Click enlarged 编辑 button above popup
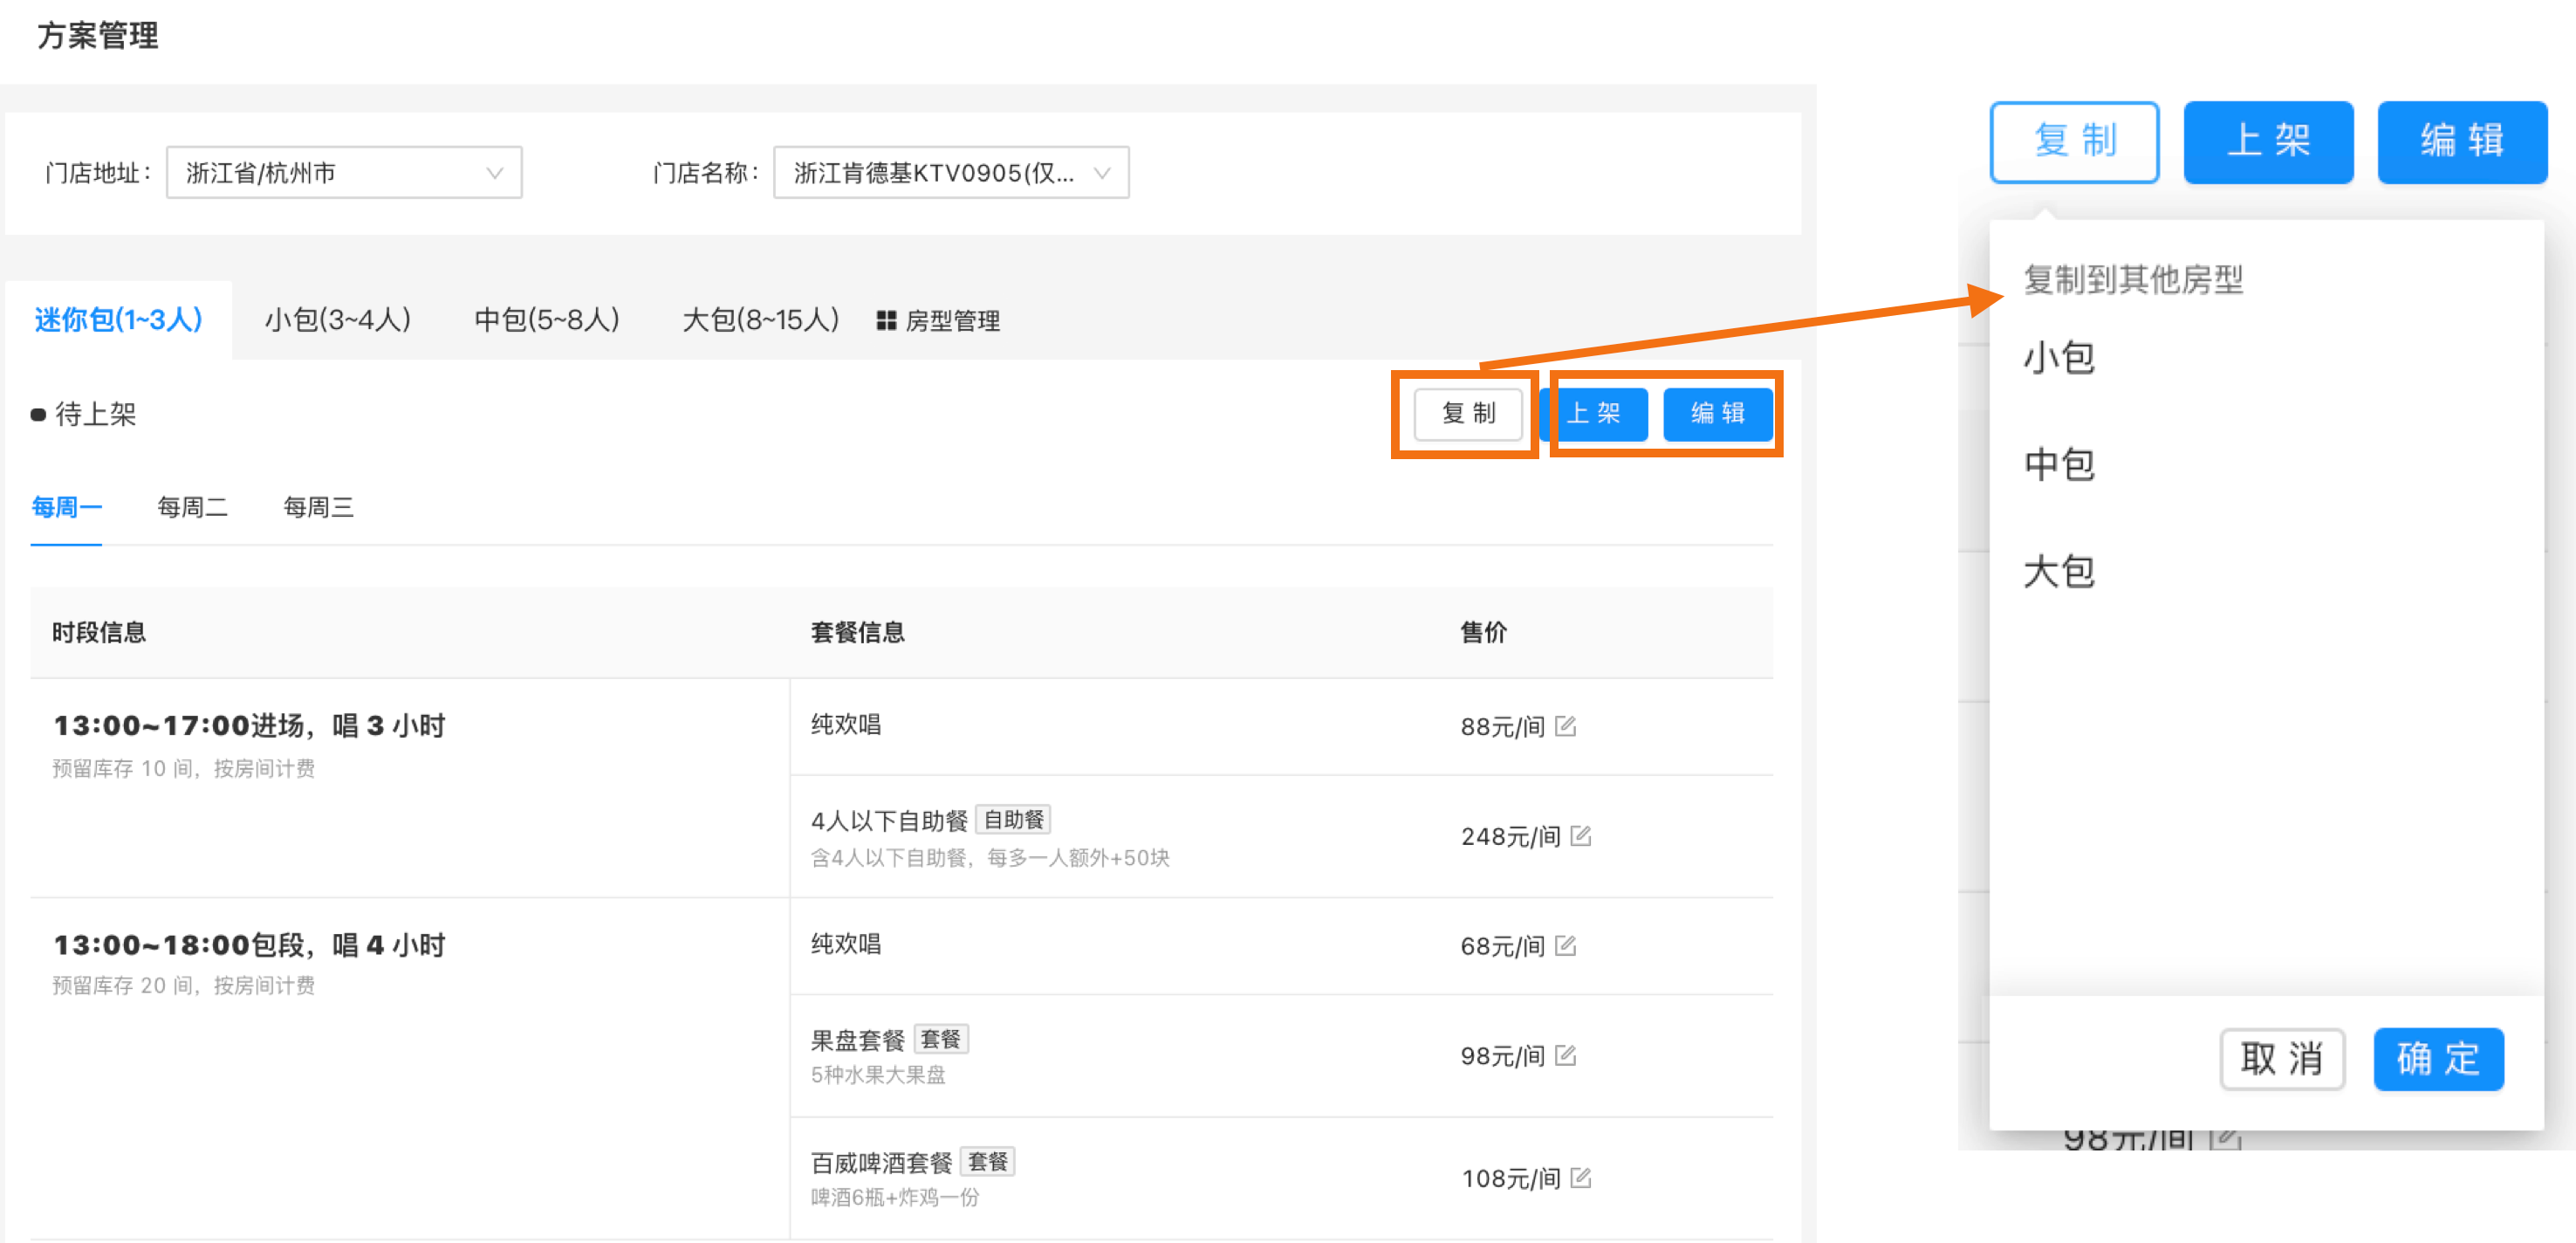The image size is (2576, 1243). click(2462, 142)
